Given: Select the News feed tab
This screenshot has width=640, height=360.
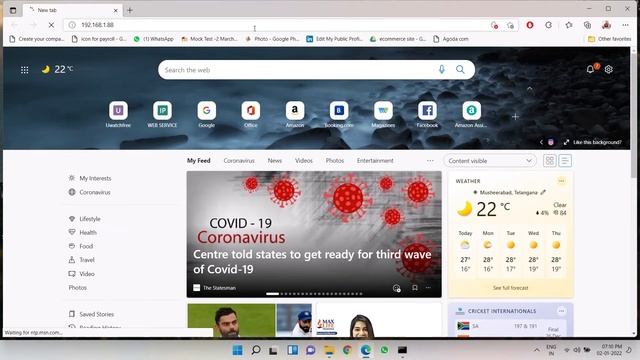Looking at the screenshot, I should pyautogui.click(x=275, y=161).
